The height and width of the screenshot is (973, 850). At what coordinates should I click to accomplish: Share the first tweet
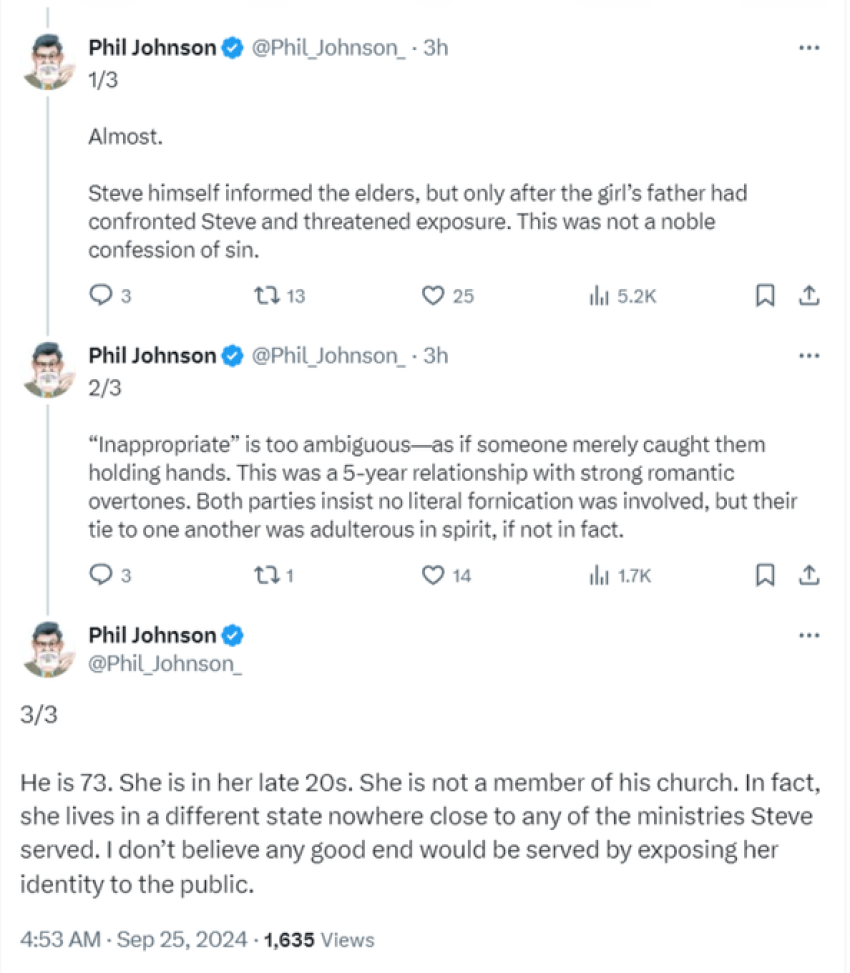pyautogui.click(x=809, y=295)
